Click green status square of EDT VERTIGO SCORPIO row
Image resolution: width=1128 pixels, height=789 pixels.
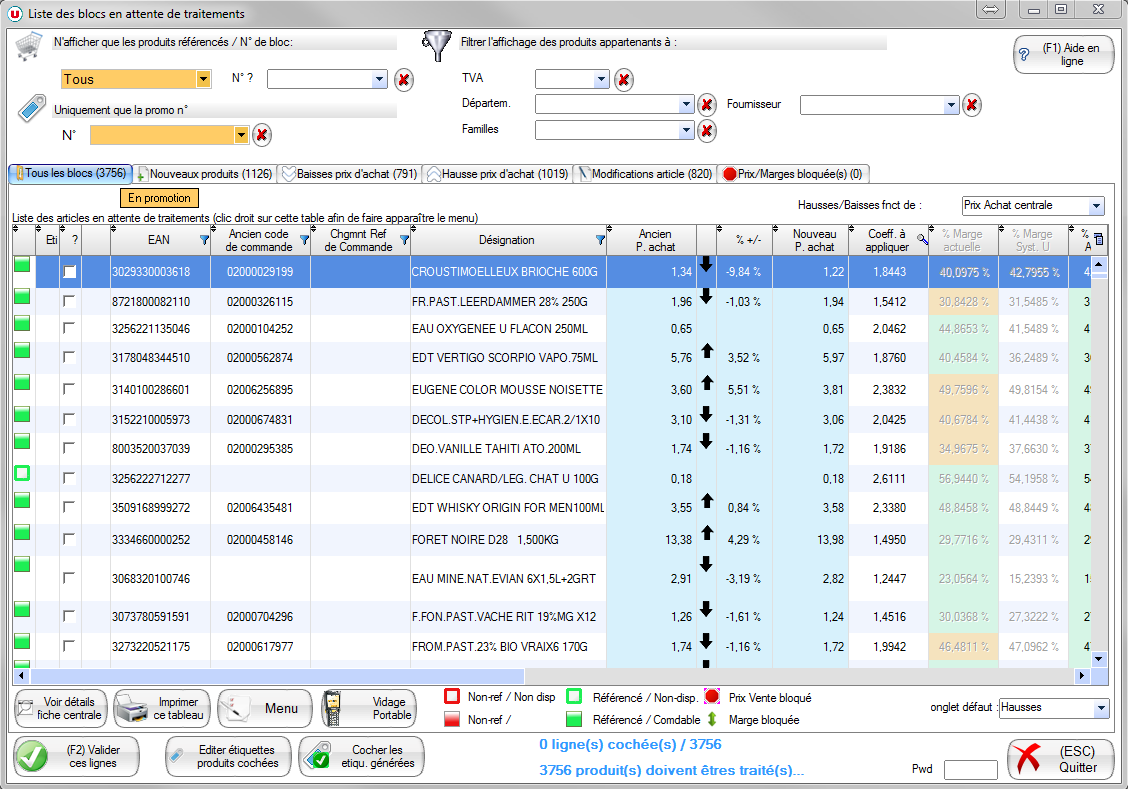click(x=22, y=350)
